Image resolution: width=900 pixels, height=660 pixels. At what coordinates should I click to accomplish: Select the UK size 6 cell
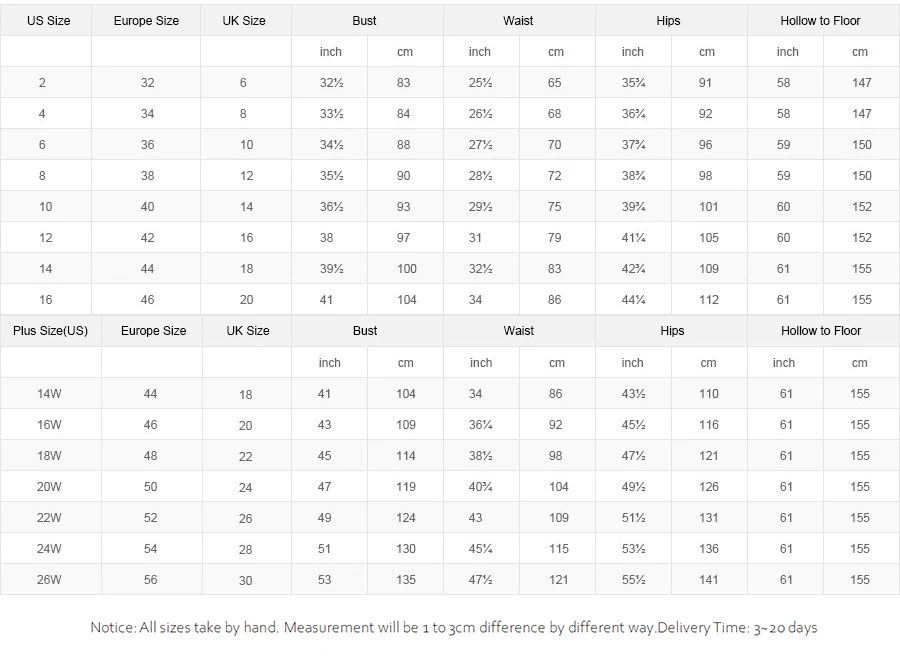[x=243, y=83]
